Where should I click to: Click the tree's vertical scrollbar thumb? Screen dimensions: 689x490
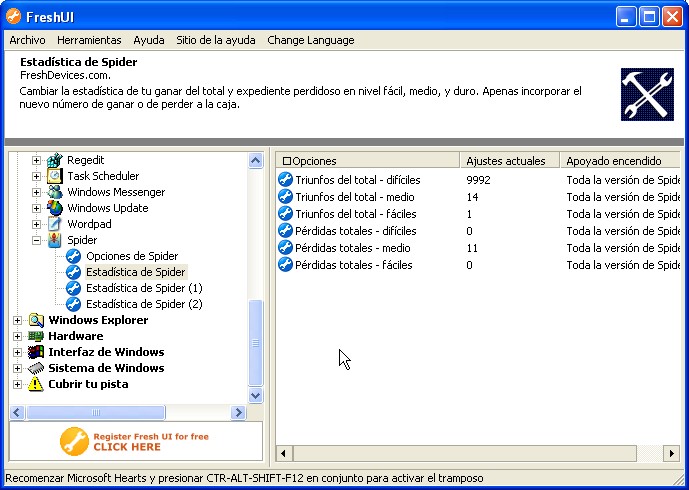(x=256, y=343)
